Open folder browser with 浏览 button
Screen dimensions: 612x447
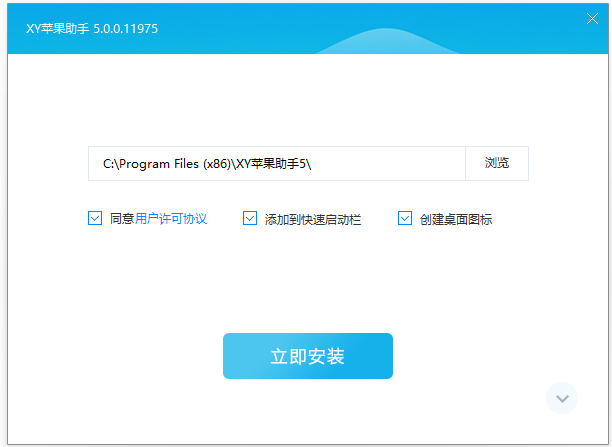pos(496,163)
